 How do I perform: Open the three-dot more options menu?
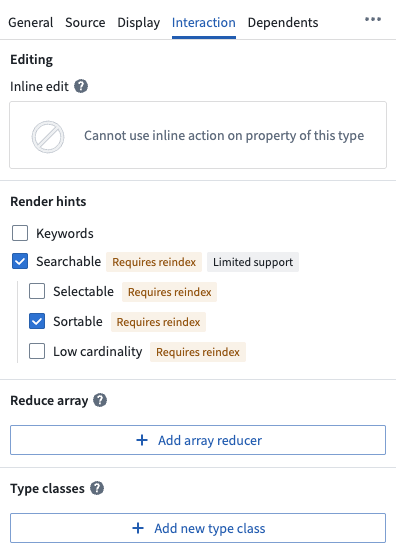[x=373, y=19]
